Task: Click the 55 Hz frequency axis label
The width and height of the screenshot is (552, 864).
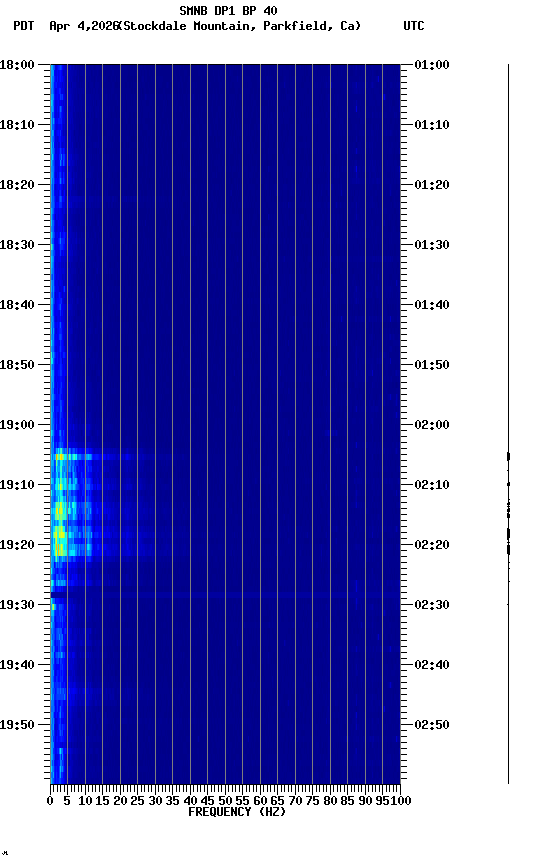Action: coord(242,801)
